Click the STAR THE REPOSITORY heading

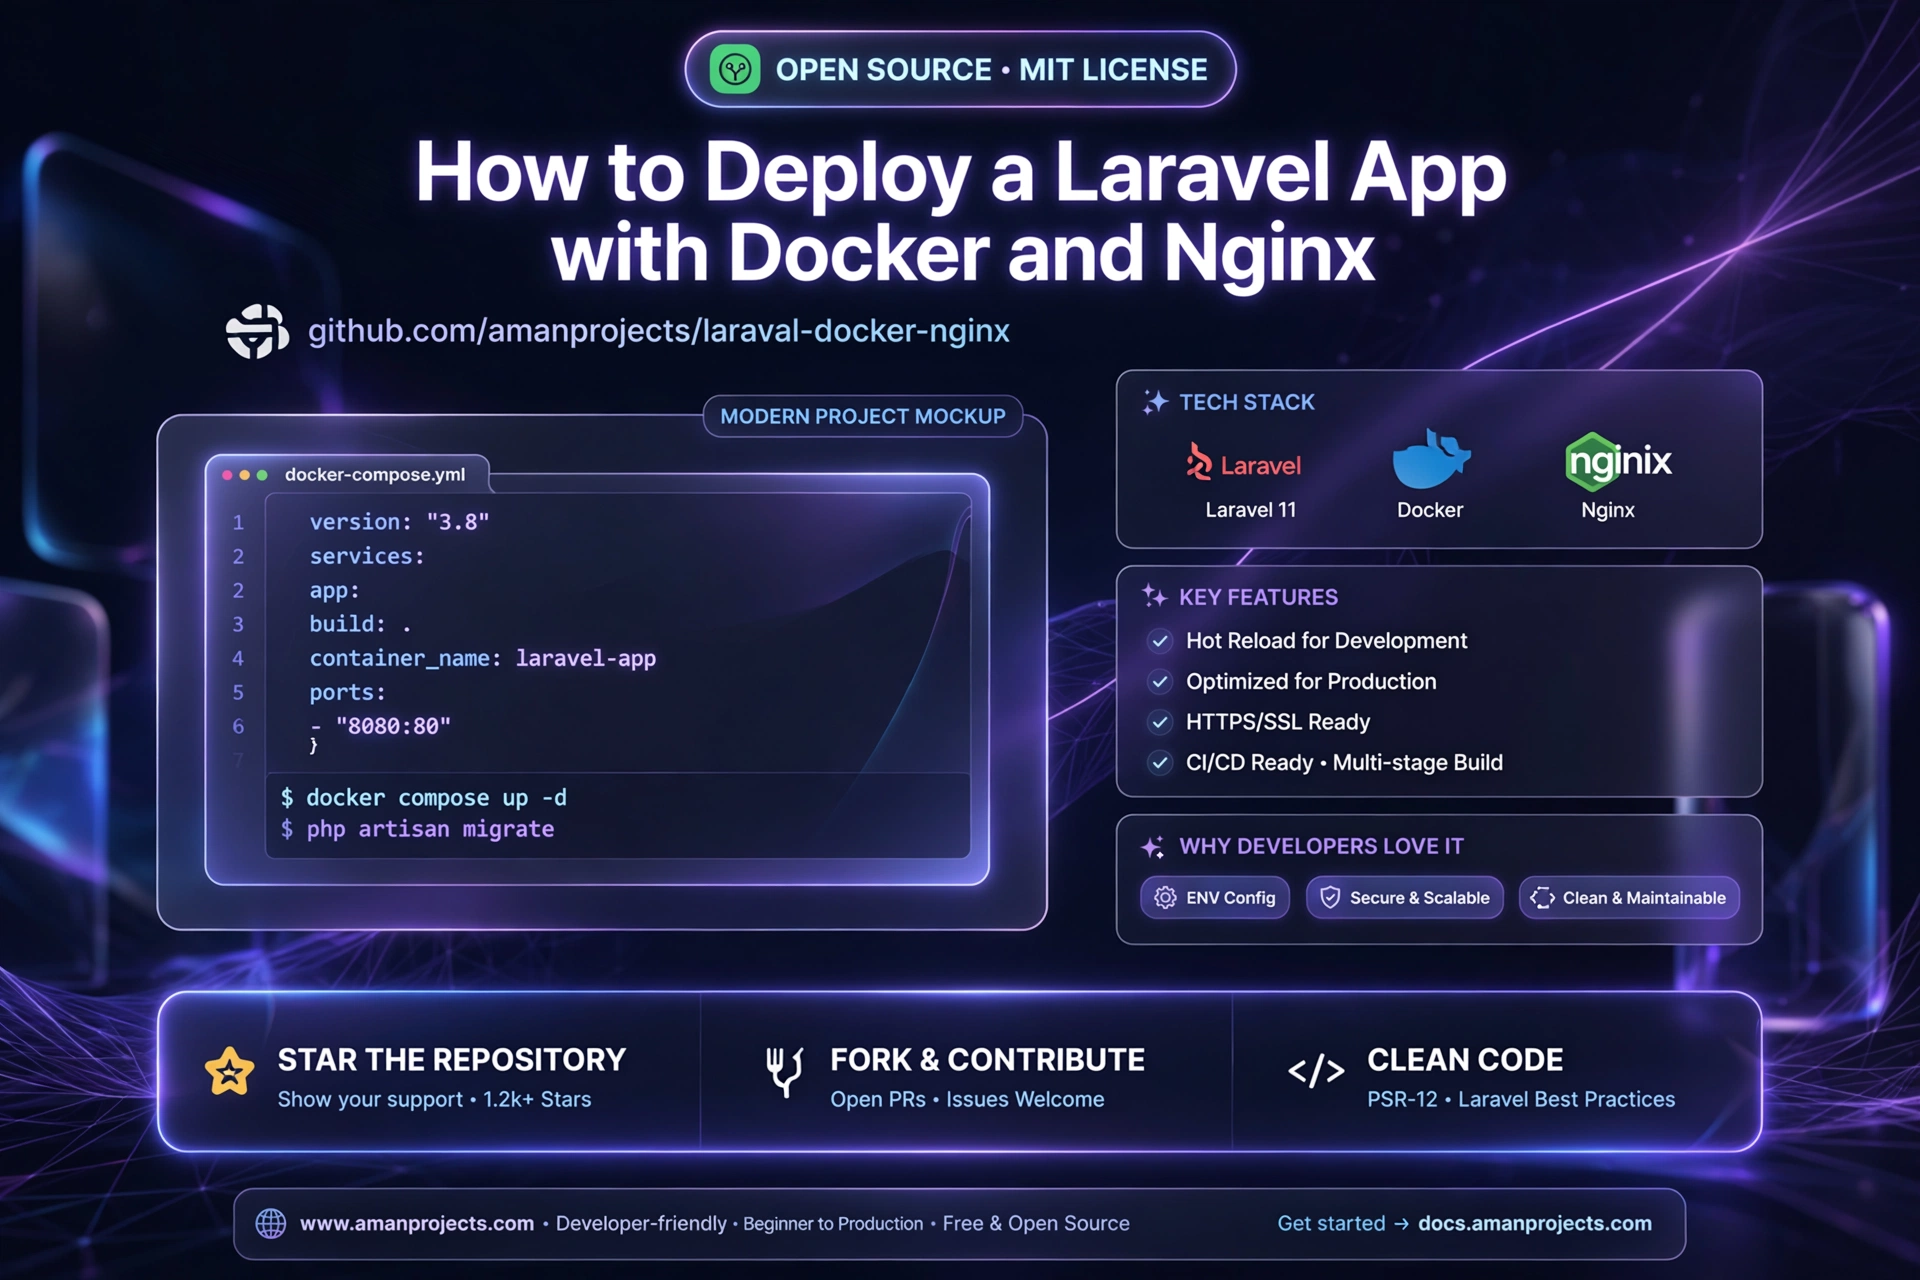(x=452, y=1060)
